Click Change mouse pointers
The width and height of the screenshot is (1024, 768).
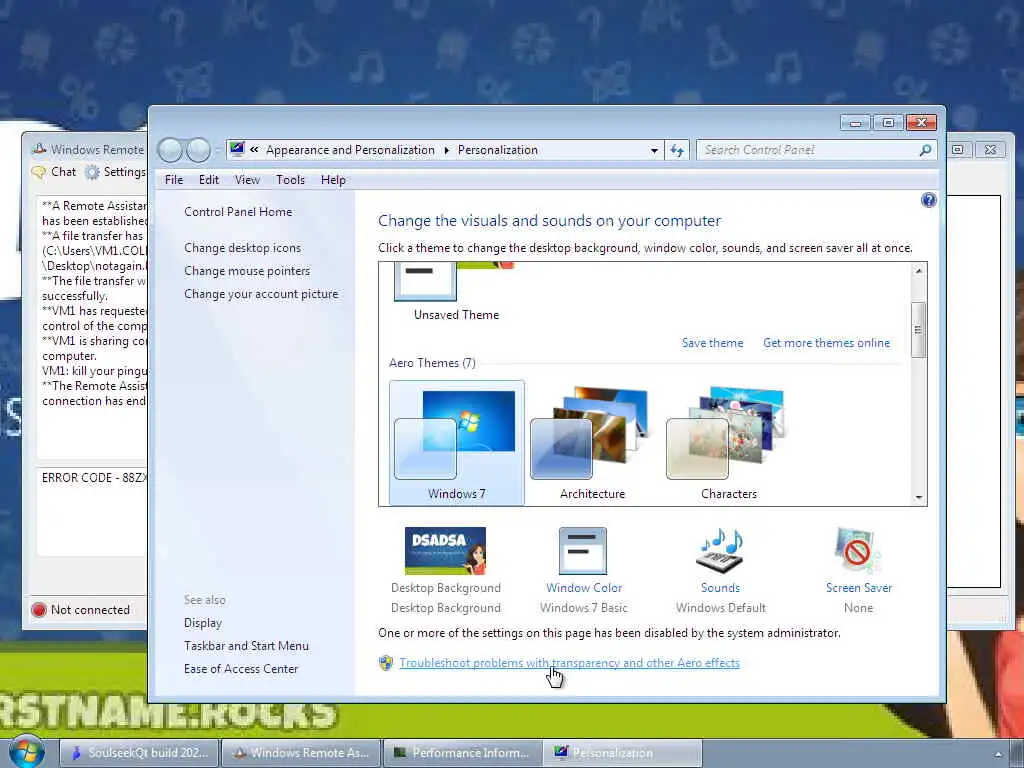pos(247,271)
